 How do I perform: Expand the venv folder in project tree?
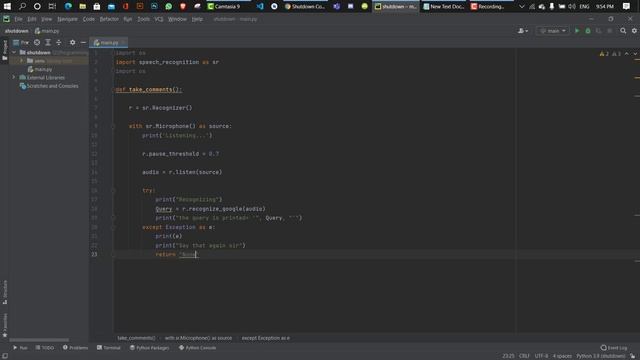click(21, 61)
